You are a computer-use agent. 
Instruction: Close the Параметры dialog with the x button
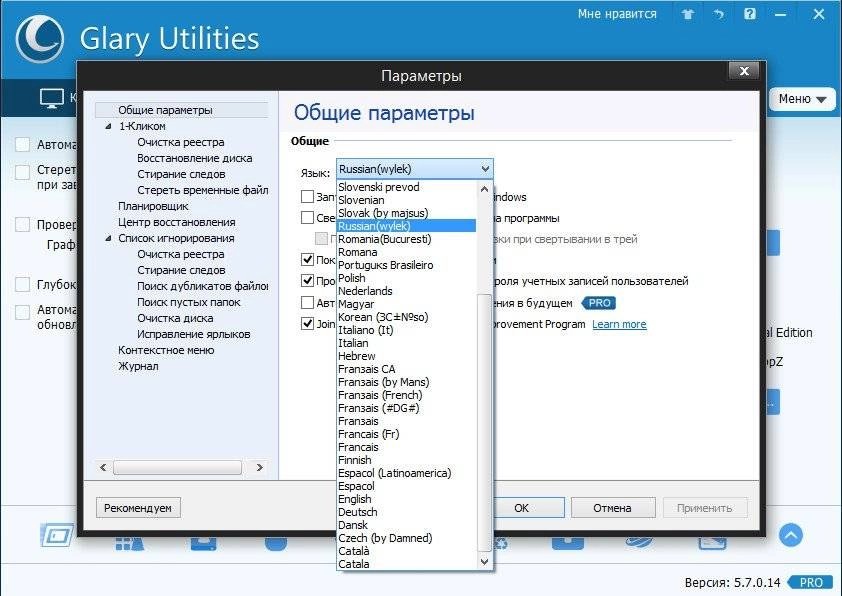click(744, 71)
